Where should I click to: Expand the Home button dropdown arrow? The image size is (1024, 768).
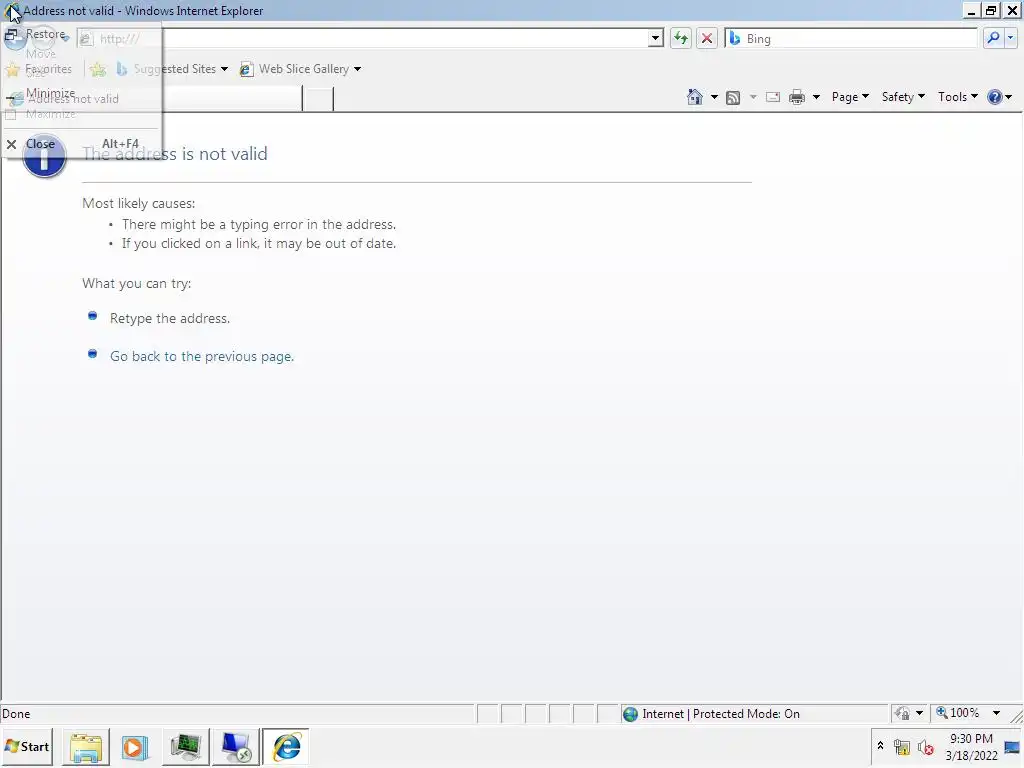(714, 97)
